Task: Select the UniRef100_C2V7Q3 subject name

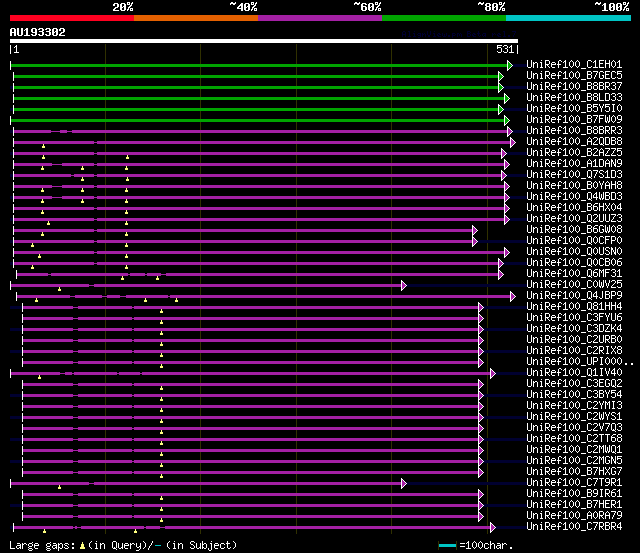Action: (574, 428)
